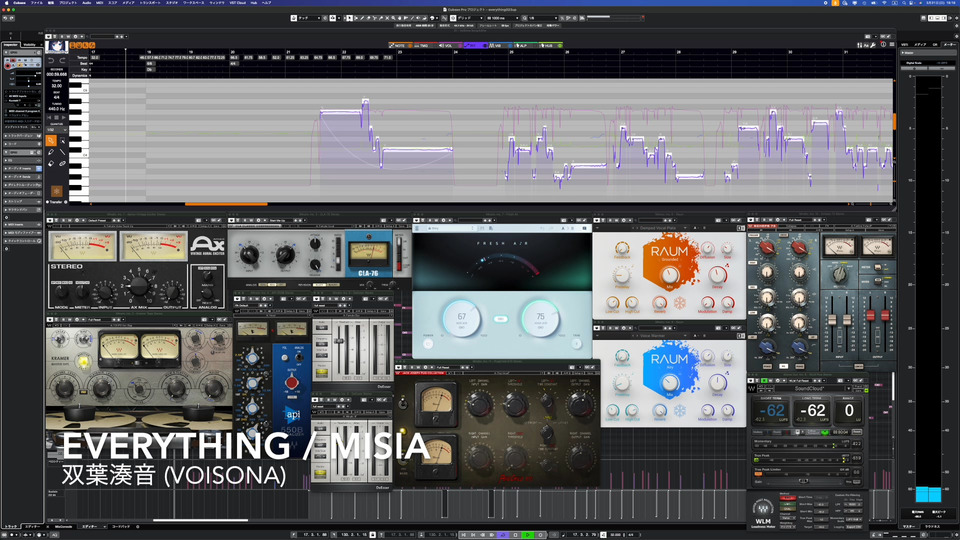Select the eraser tool in editor palette
This screenshot has height=540, width=960.
coord(51,163)
